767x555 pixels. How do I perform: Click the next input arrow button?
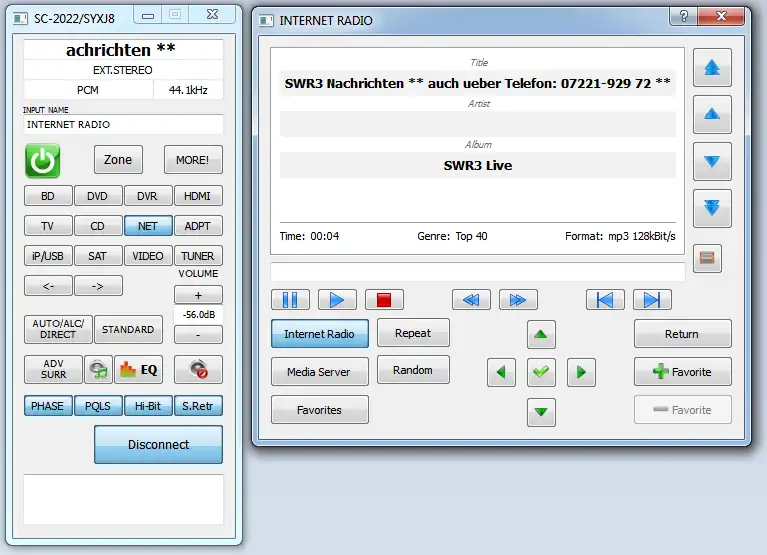coord(98,286)
